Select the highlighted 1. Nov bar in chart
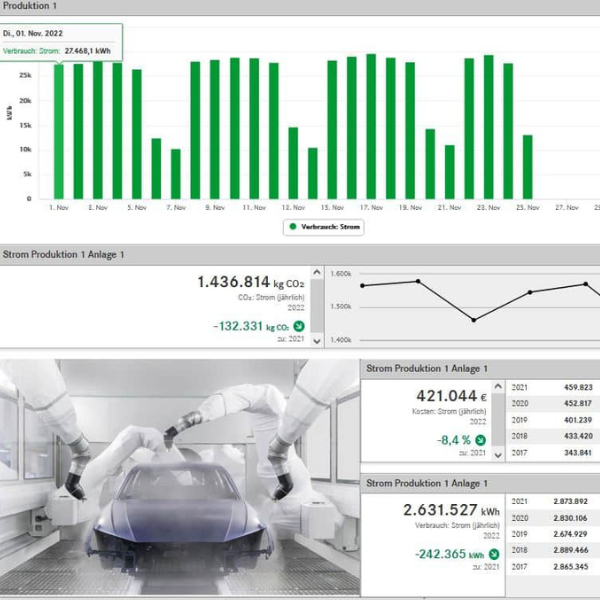600x600 pixels. (59, 131)
